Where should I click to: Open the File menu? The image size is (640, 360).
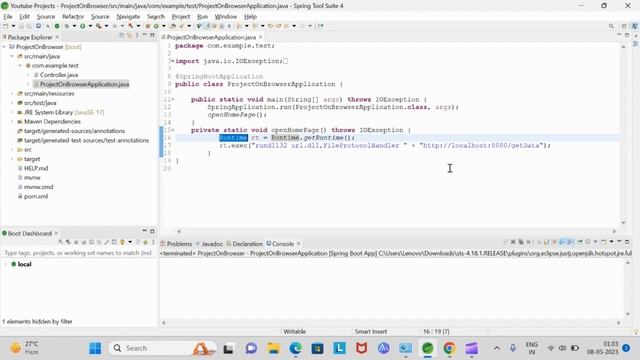8,17
